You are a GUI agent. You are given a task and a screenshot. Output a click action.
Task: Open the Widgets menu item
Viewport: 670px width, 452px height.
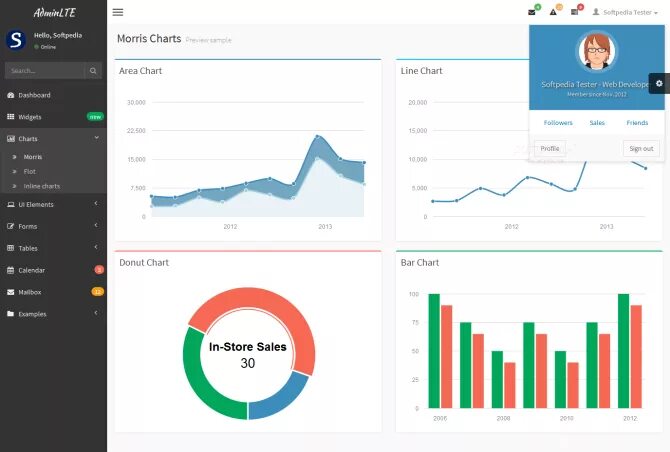tap(53, 117)
